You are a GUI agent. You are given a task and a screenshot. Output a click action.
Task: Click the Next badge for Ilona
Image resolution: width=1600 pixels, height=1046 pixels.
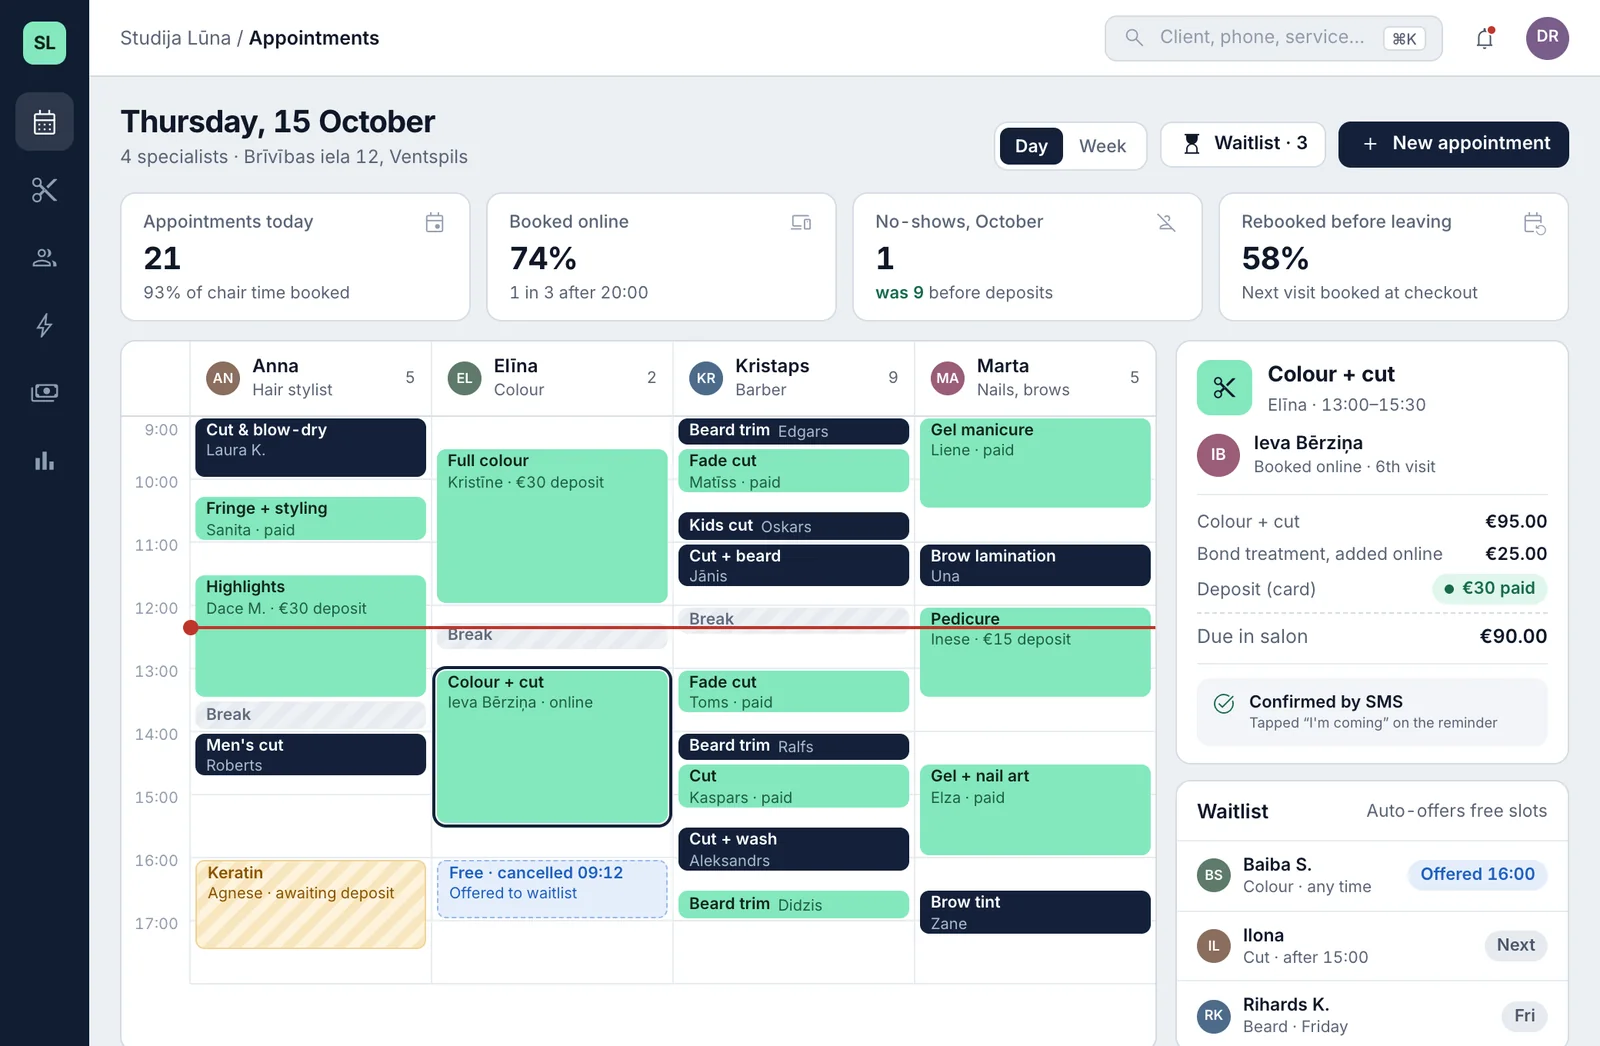pos(1515,945)
